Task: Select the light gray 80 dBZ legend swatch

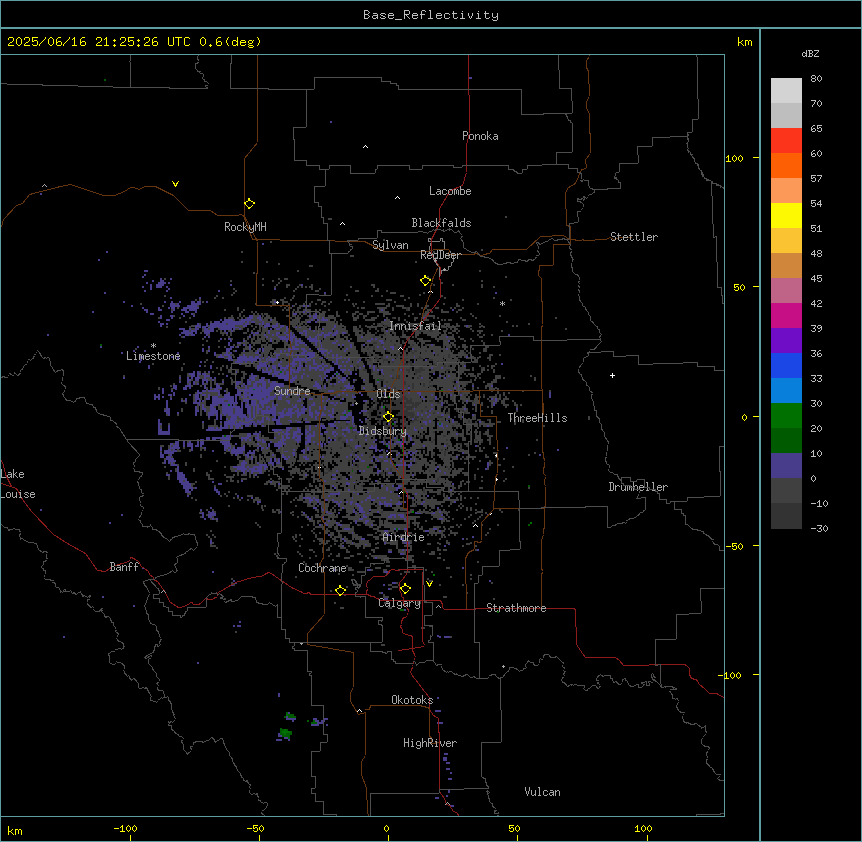Action: (x=786, y=90)
